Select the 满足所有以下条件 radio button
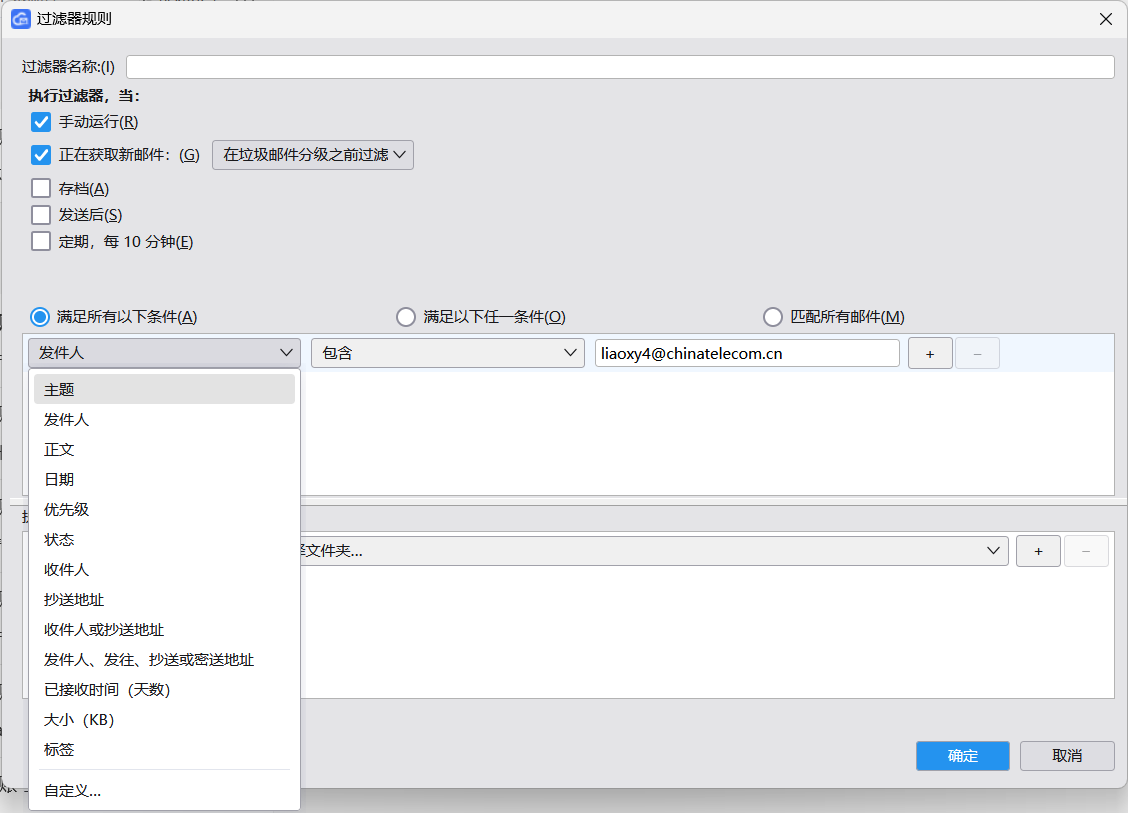 coord(40,317)
